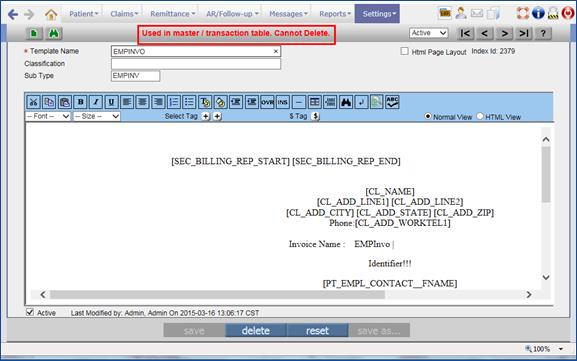577x361 pixels.
Task: Go to the home page icon
Action: (51, 14)
